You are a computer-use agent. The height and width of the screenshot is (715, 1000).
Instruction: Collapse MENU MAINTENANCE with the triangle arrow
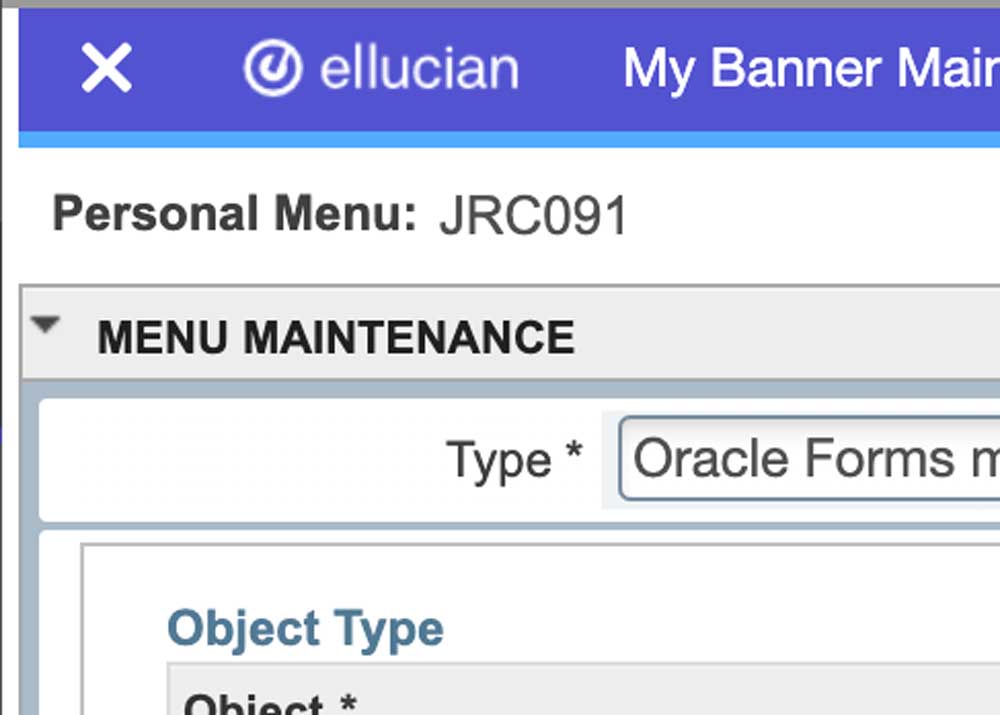(x=46, y=325)
